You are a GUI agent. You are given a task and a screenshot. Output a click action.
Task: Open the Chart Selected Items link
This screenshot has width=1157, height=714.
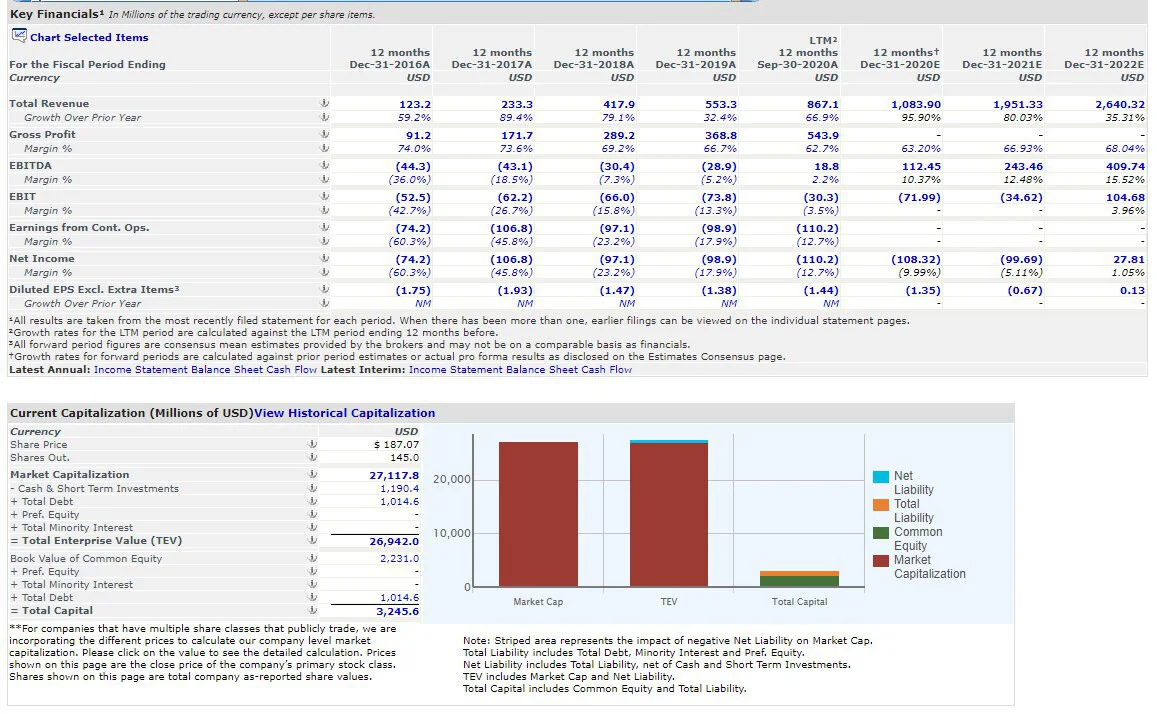(89, 38)
